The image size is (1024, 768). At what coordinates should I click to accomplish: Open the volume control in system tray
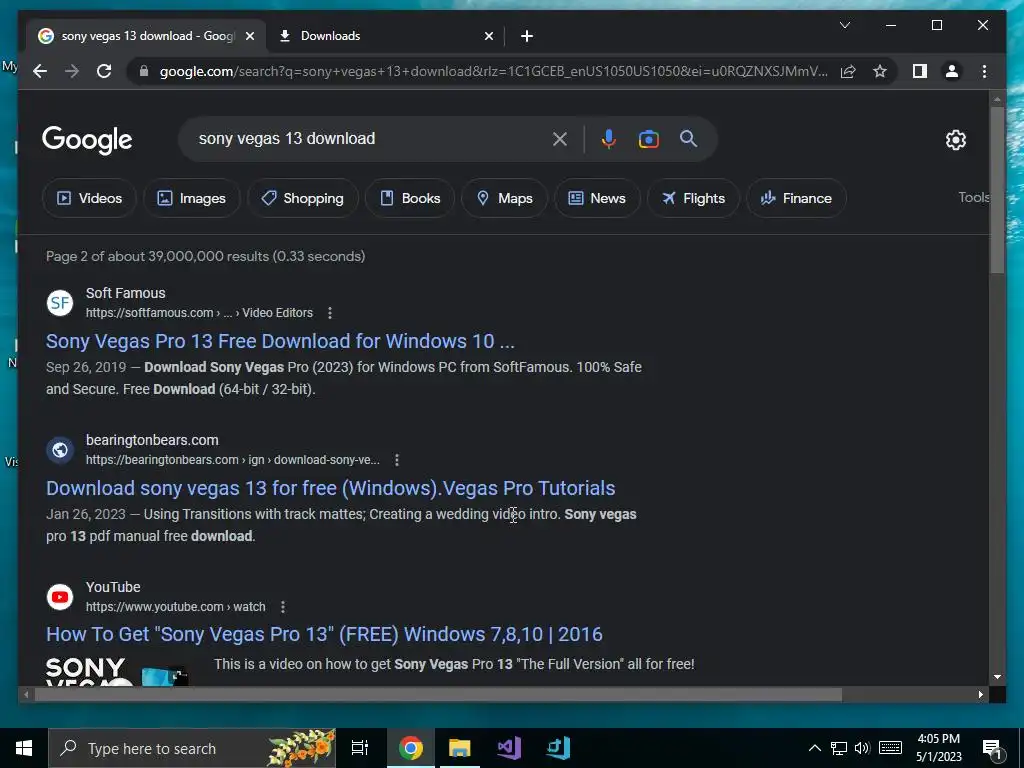click(x=862, y=748)
